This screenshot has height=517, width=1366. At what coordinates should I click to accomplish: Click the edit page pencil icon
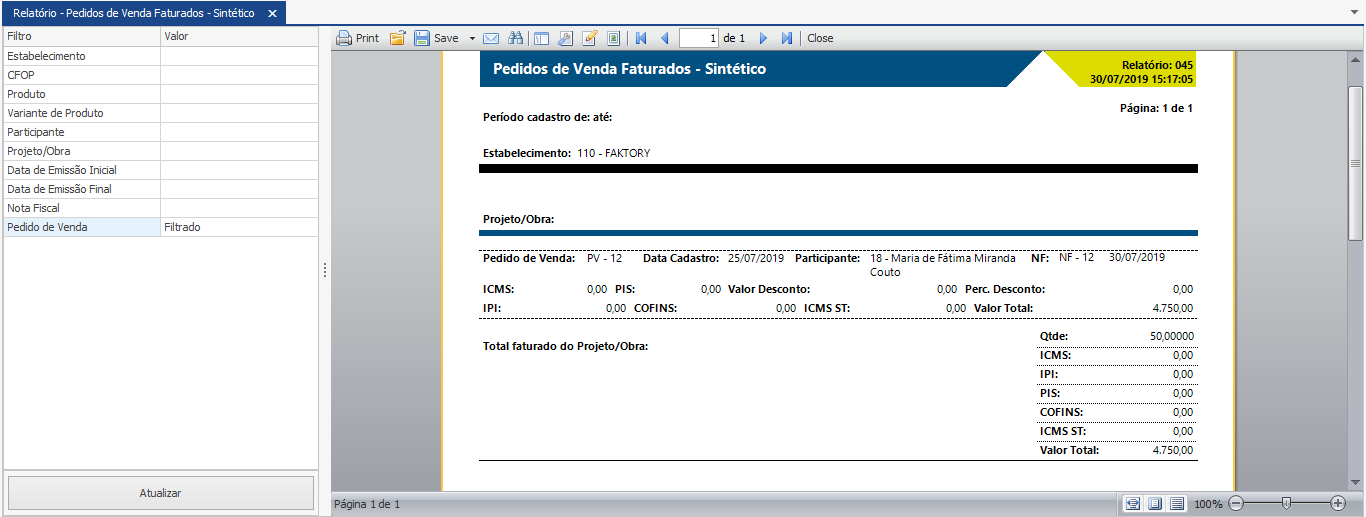pyautogui.click(x=590, y=38)
